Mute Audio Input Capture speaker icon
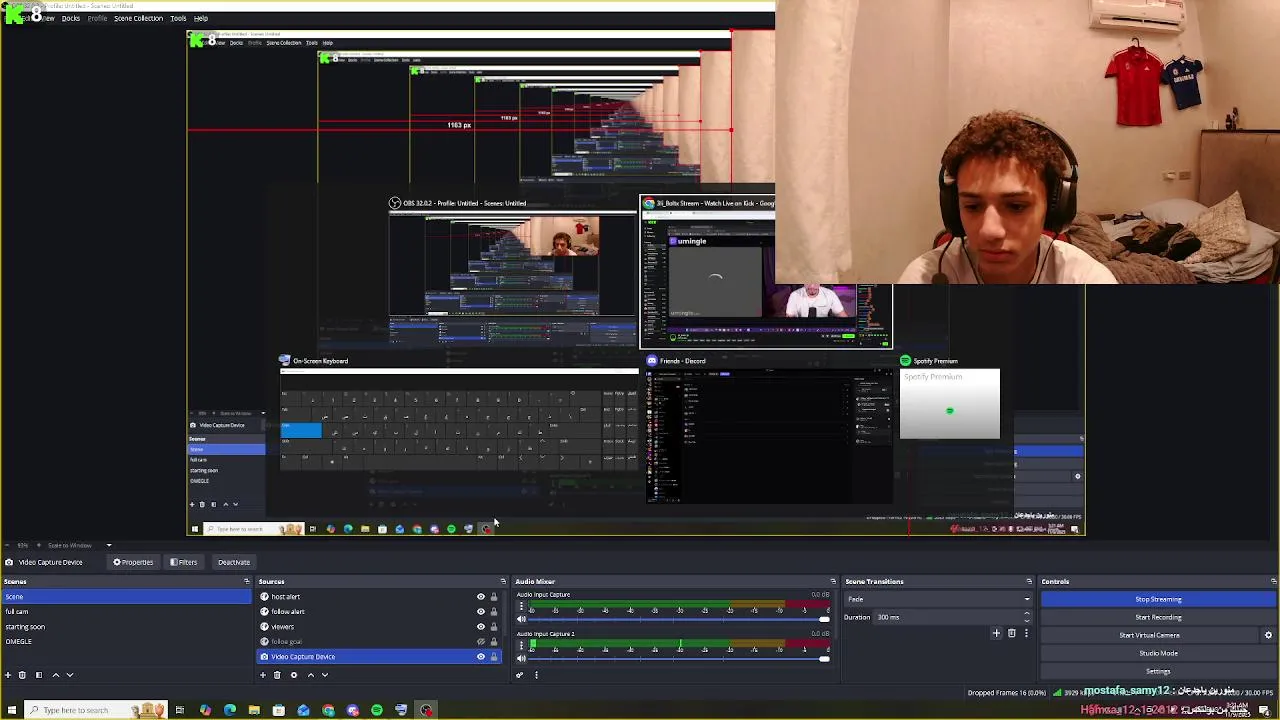Image resolution: width=1280 pixels, height=720 pixels. [521, 619]
